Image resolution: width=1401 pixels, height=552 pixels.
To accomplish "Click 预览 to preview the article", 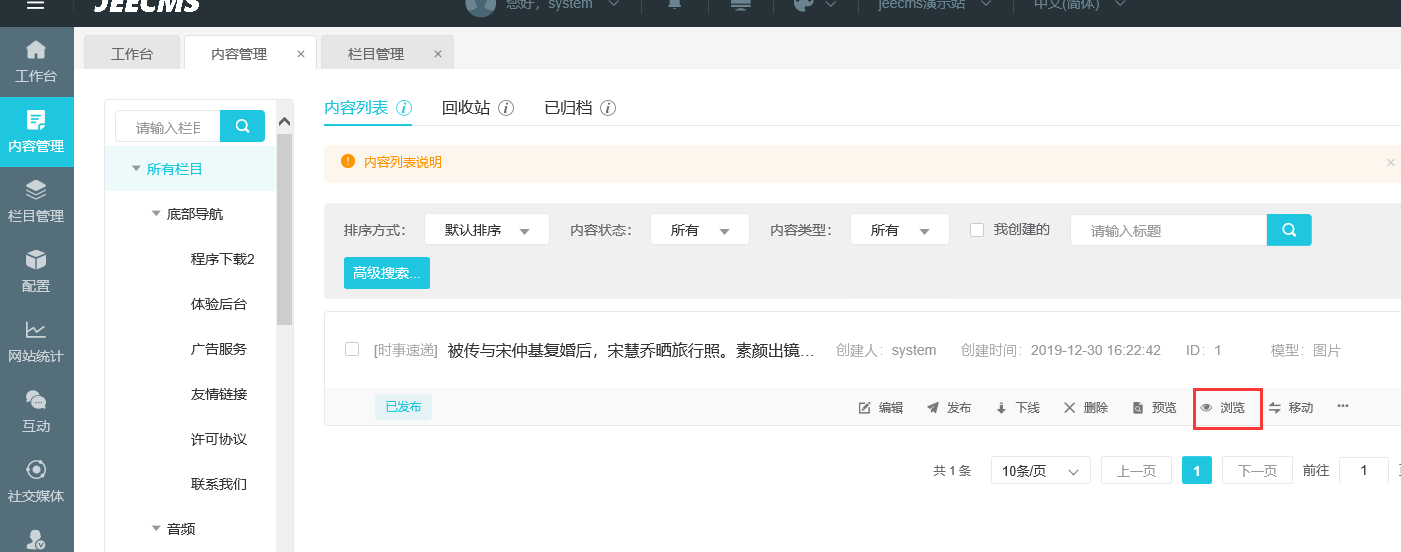I will (x=1154, y=408).
